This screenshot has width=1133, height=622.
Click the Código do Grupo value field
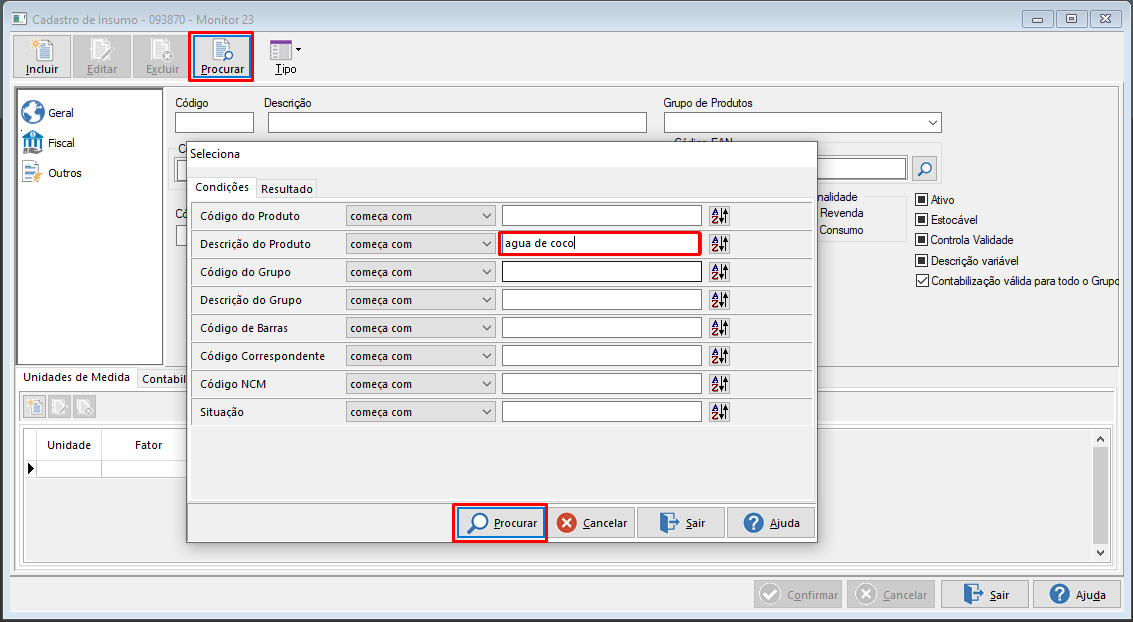pyautogui.click(x=602, y=272)
